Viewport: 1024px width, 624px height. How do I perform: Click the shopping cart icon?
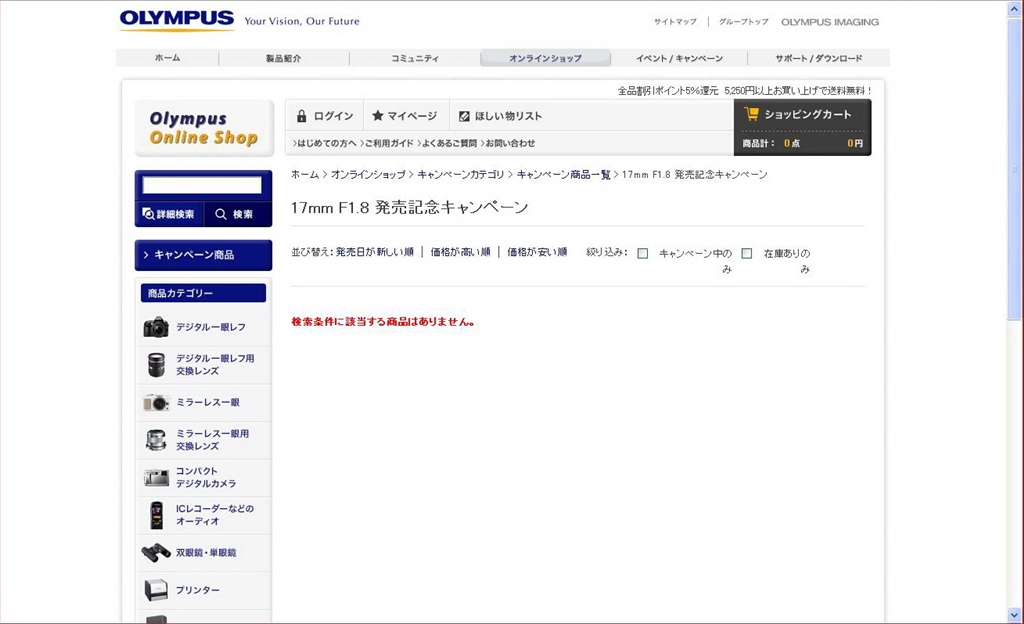(x=752, y=114)
